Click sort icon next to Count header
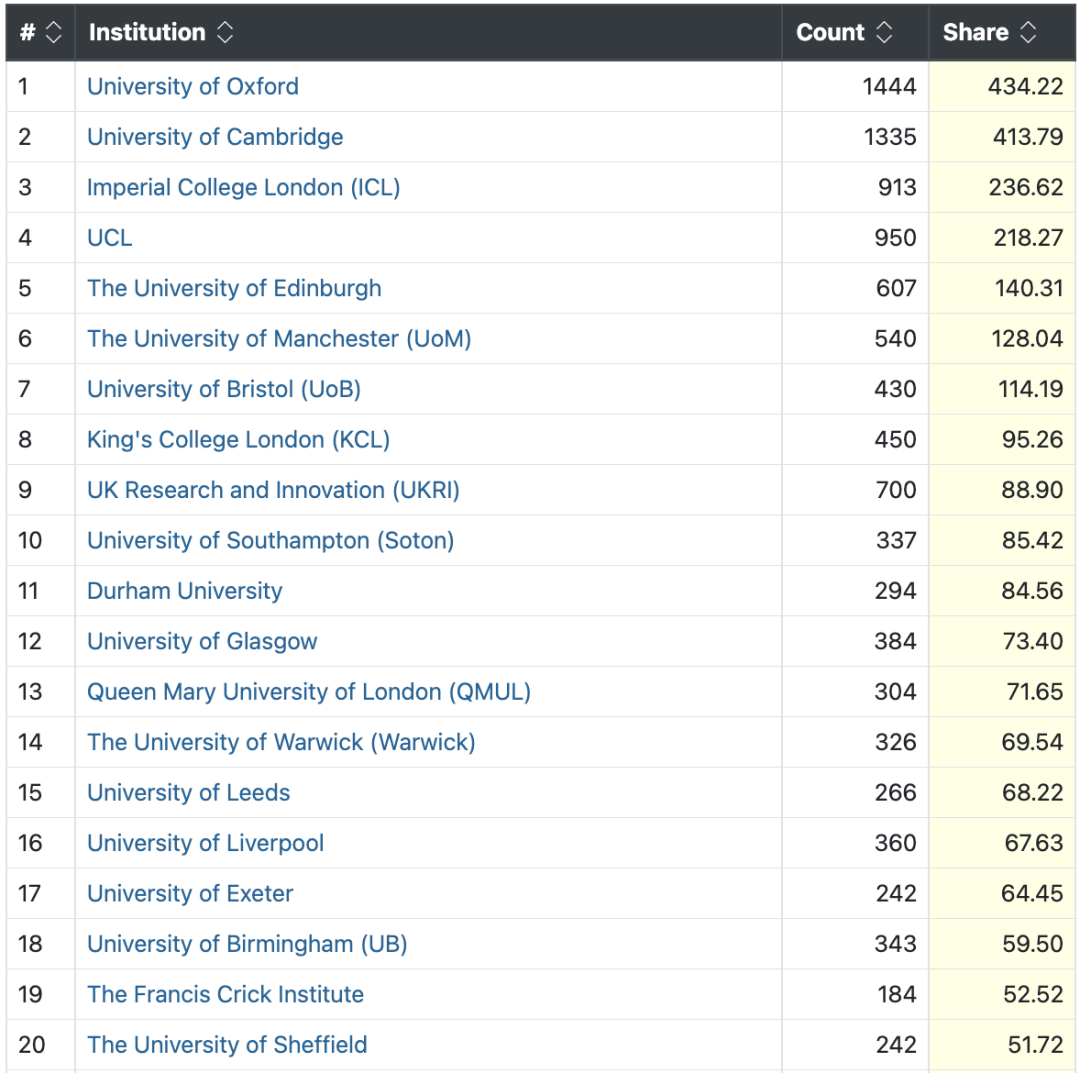The image size is (1080, 1073). click(x=884, y=33)
